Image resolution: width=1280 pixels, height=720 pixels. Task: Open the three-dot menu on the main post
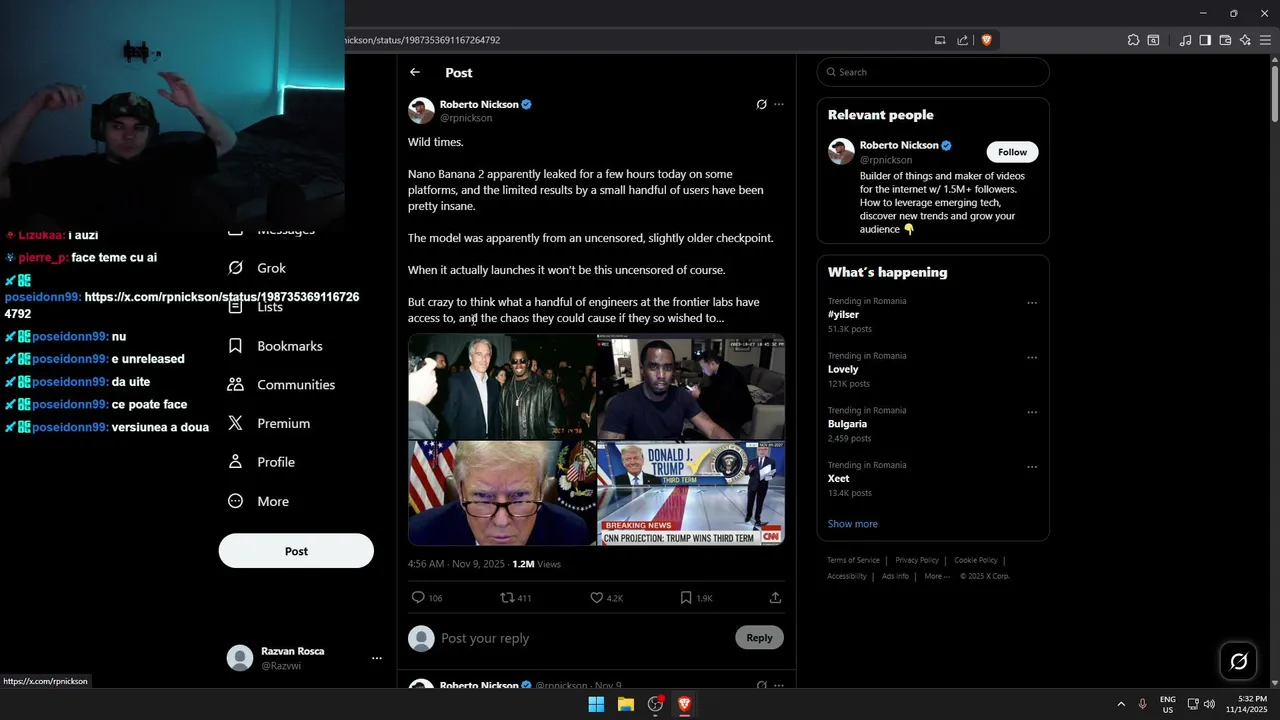pos(779,104)
